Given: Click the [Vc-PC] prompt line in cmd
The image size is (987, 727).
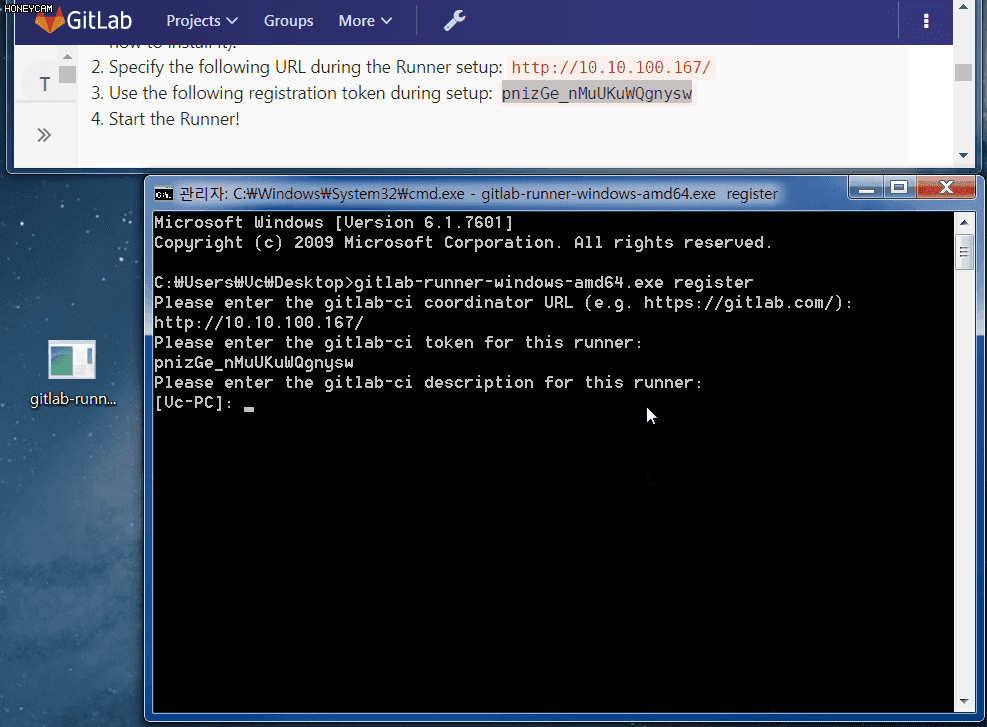Looking at the screenshot, I should [204, 403].
